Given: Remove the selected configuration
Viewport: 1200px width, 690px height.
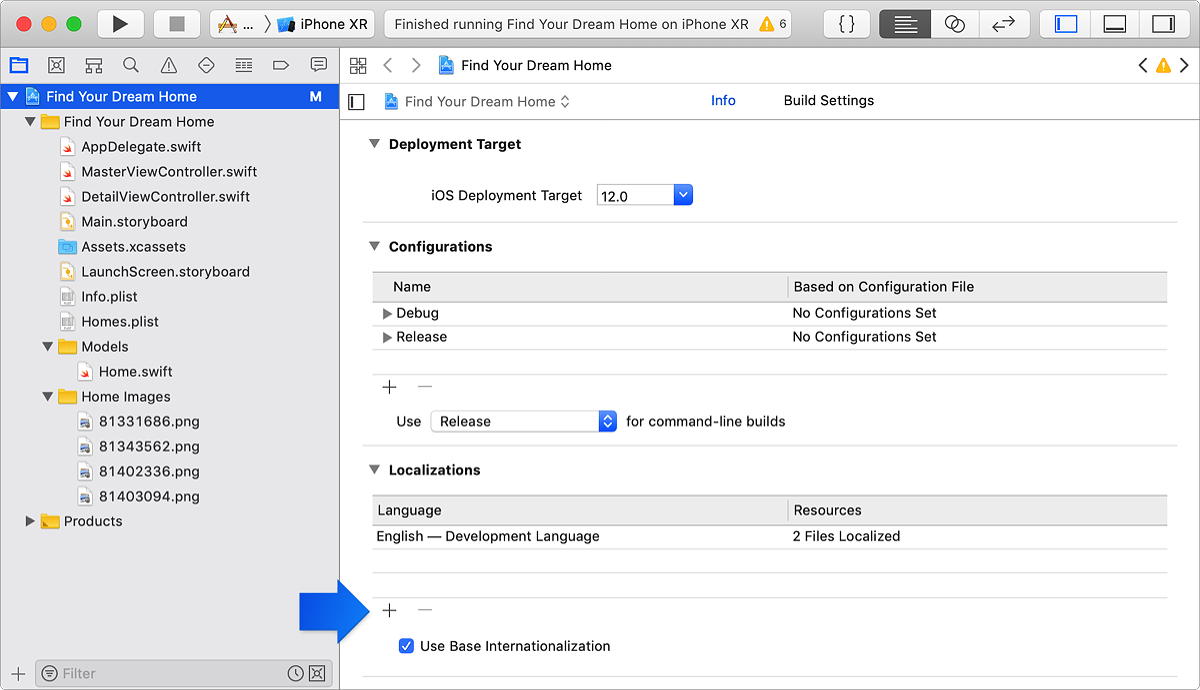Looking at the screenshot, I should (x=425, y=387).
